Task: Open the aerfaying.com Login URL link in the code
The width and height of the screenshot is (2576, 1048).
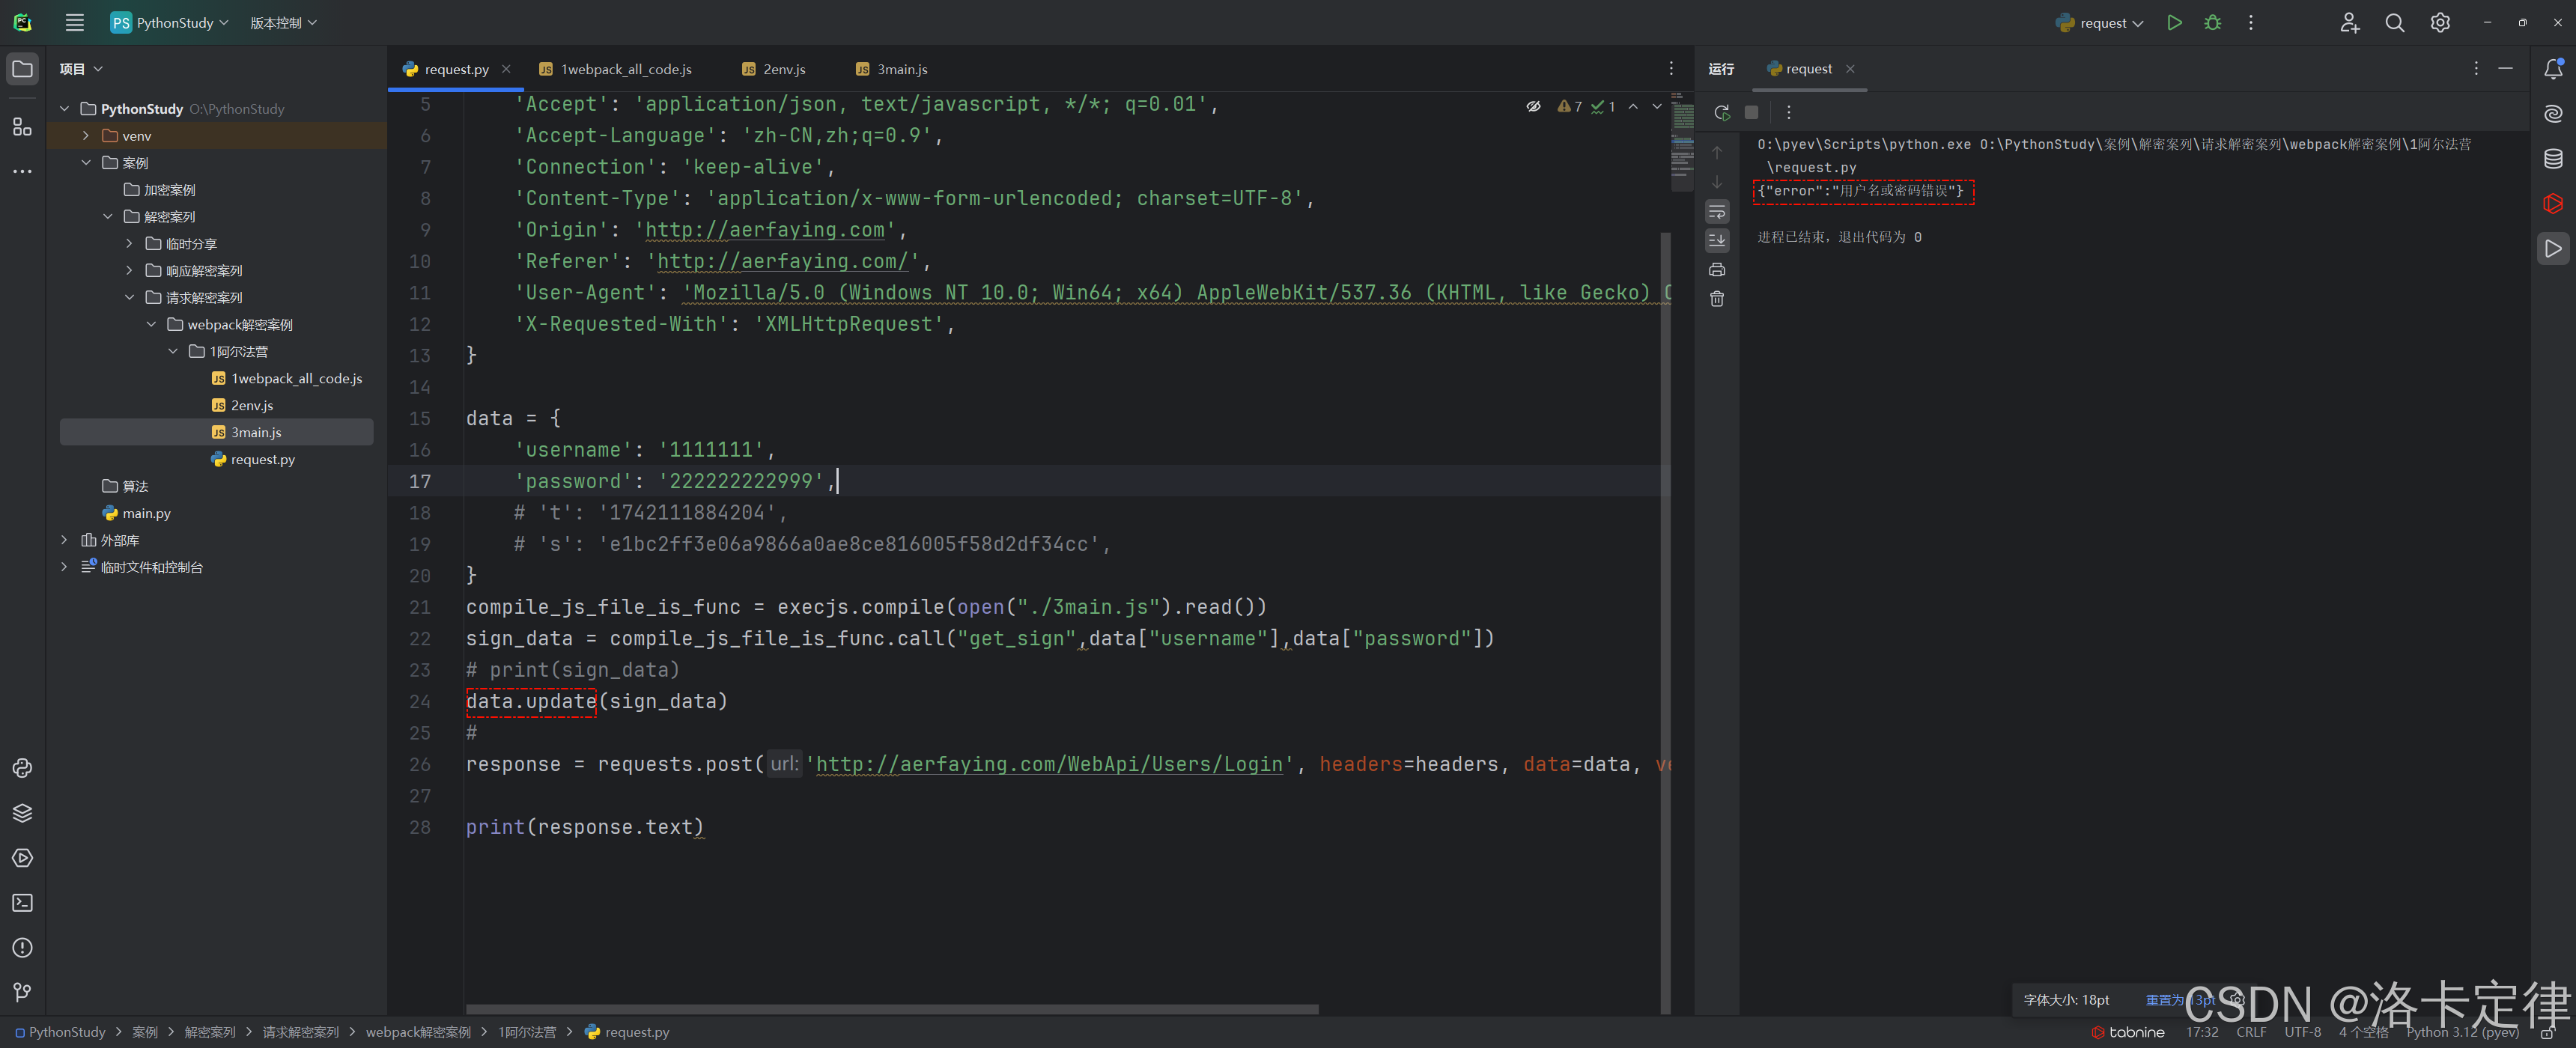Action: pyautogui.click(x=1049, y=764)
